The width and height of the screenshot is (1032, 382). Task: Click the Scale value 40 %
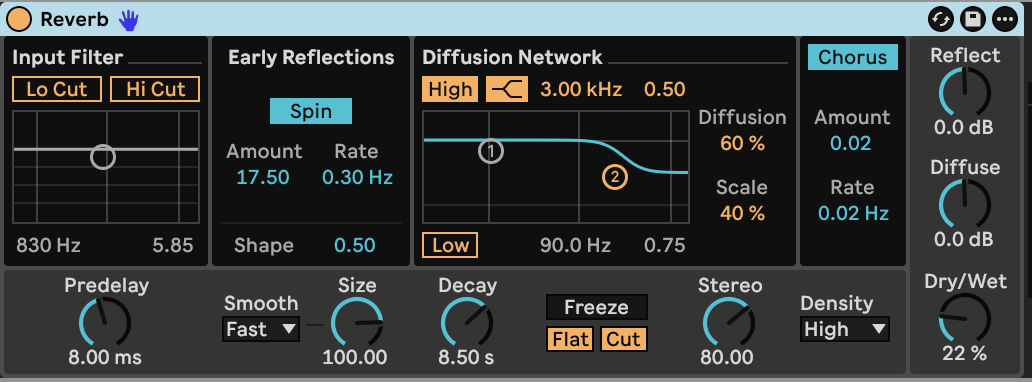[x=742, y=213]
